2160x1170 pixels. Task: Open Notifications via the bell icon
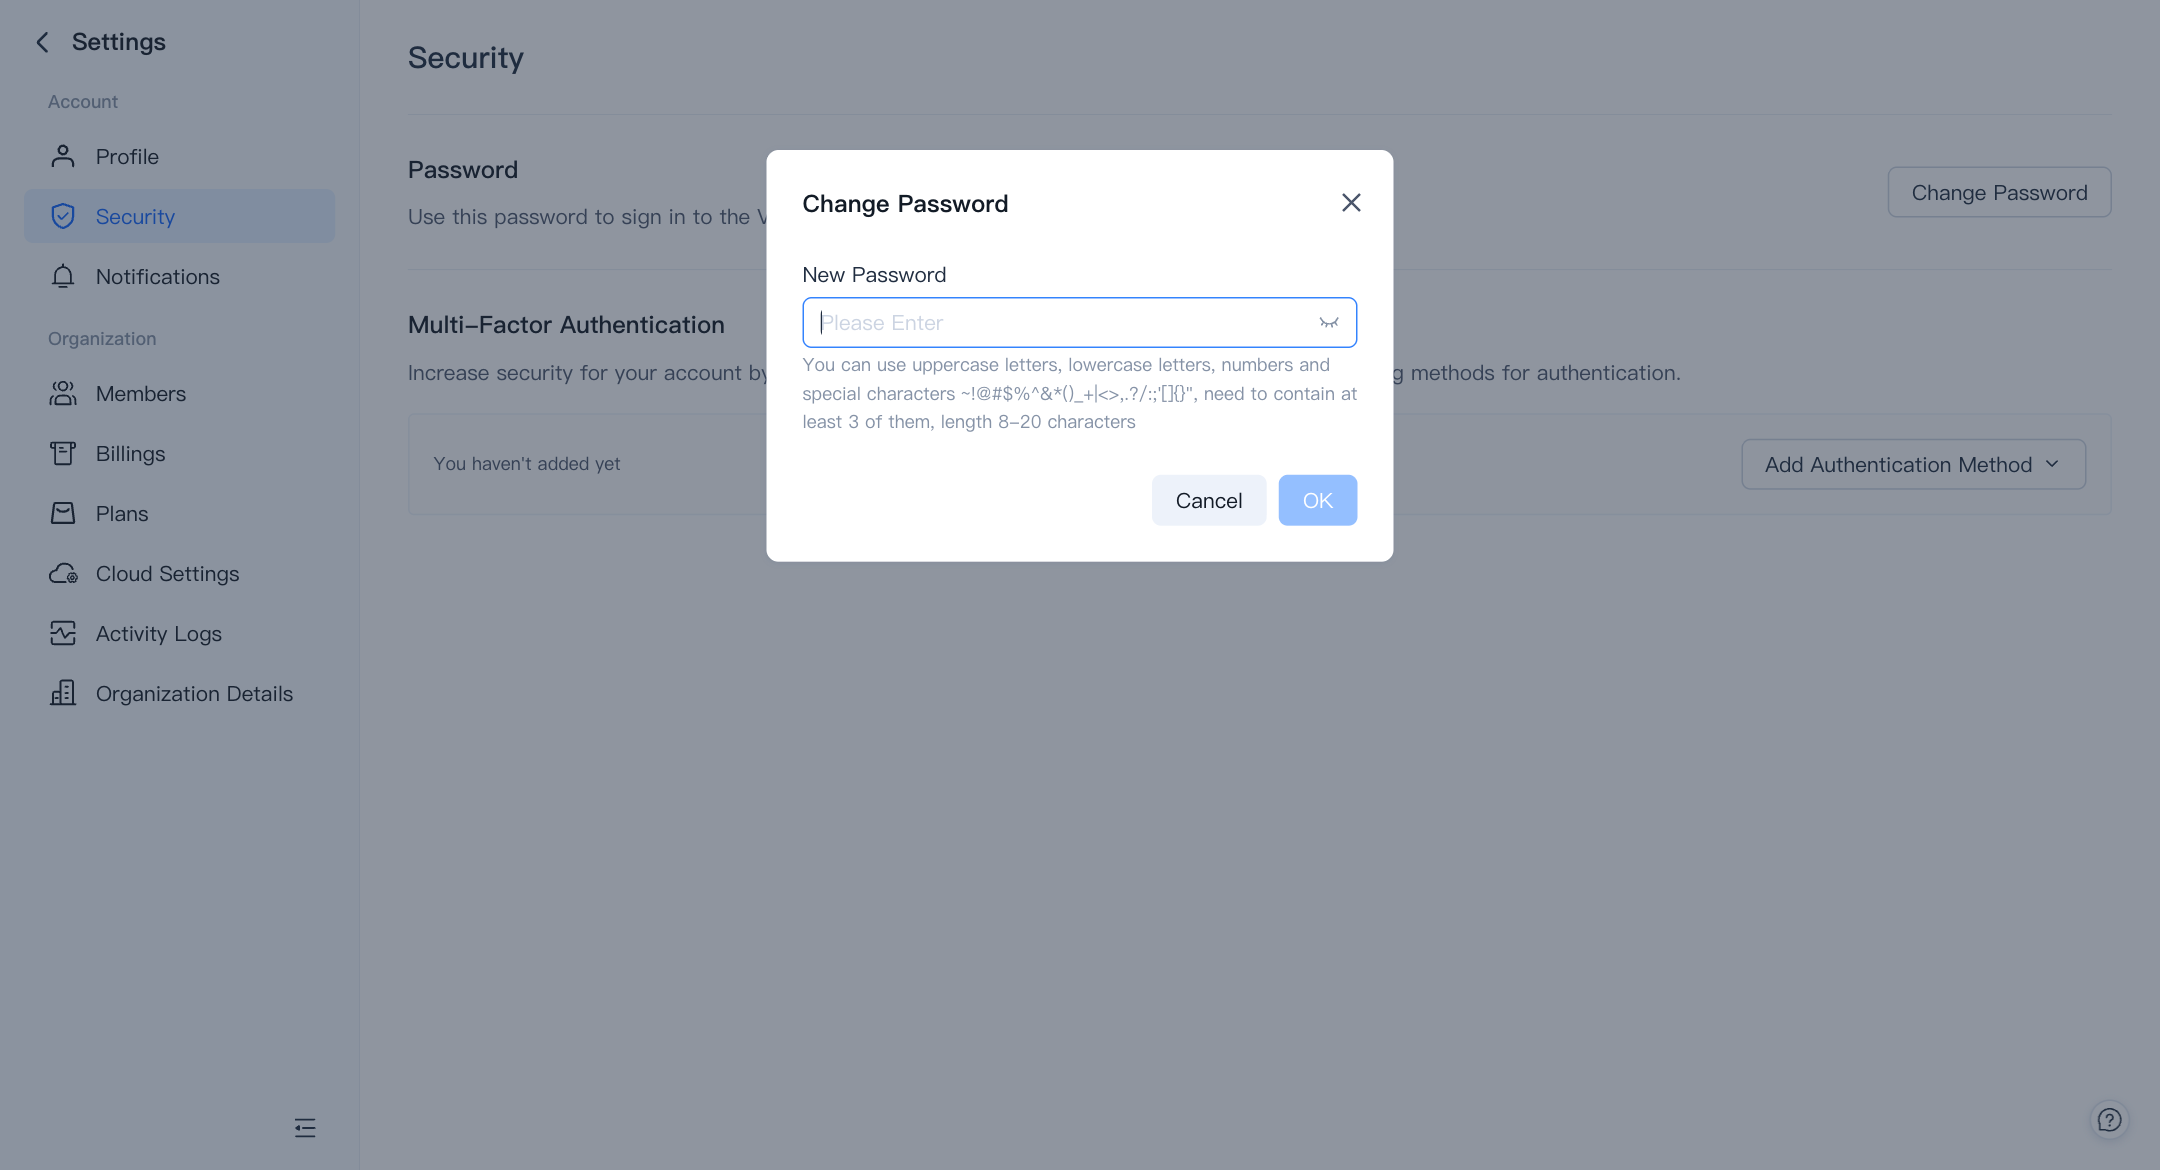coord(62,276)
